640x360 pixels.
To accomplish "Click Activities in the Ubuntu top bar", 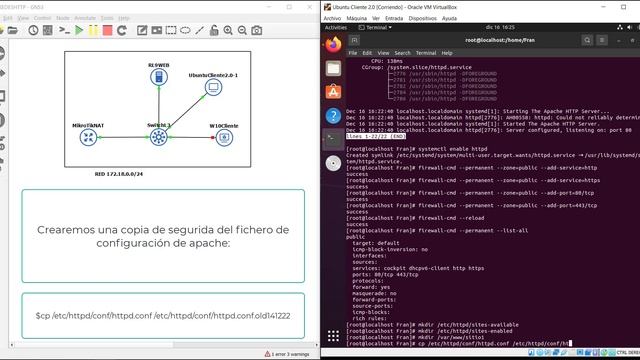I will [336, 27].
